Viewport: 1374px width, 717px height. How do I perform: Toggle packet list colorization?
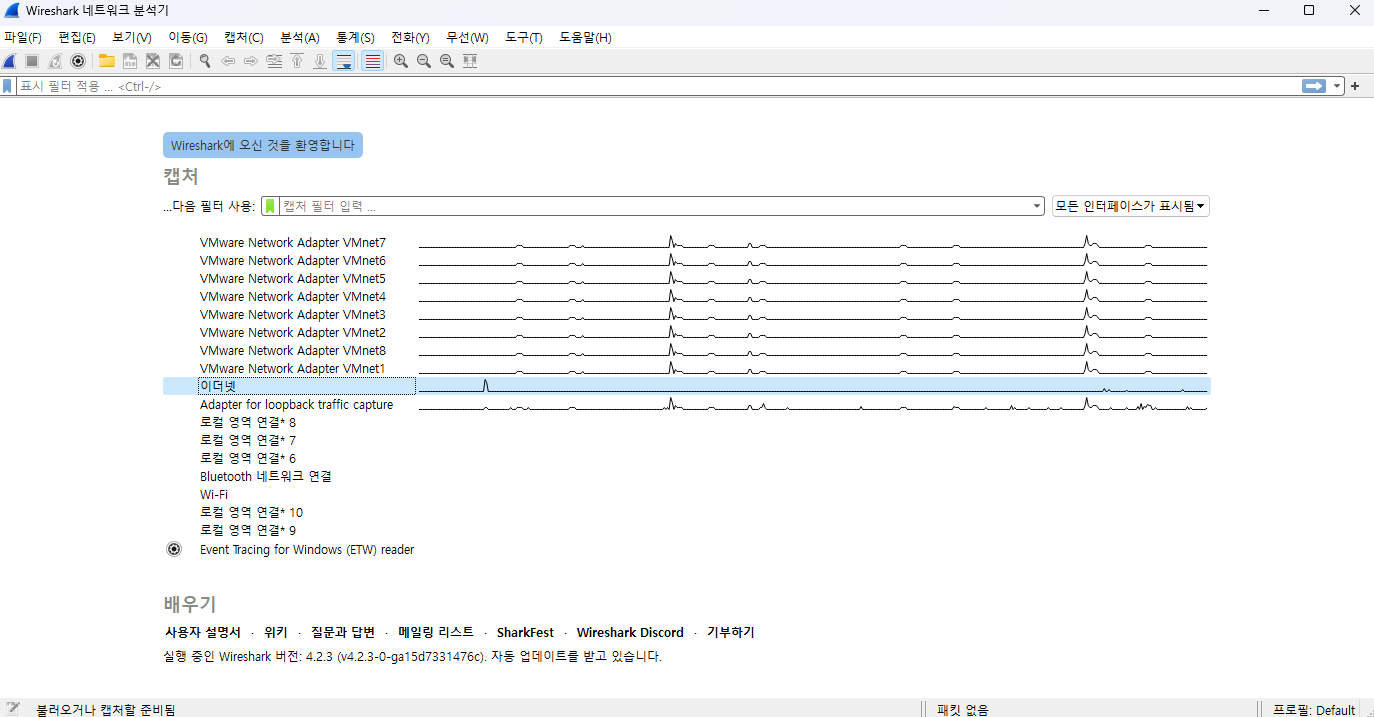[x=372, y=61]
